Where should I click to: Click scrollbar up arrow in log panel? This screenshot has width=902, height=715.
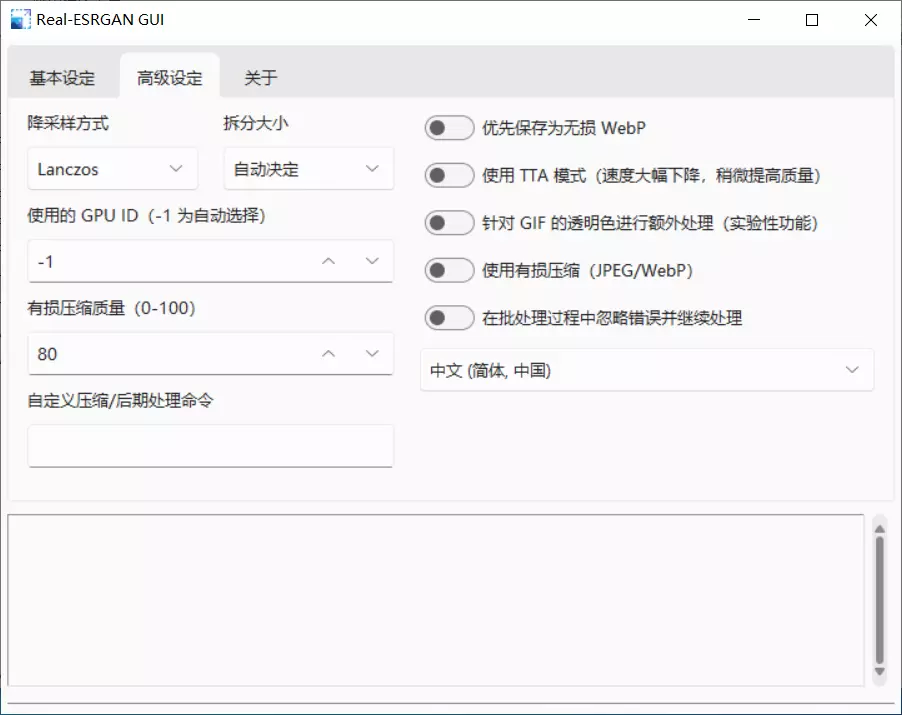pyautogui.click(x=879, y=526)
